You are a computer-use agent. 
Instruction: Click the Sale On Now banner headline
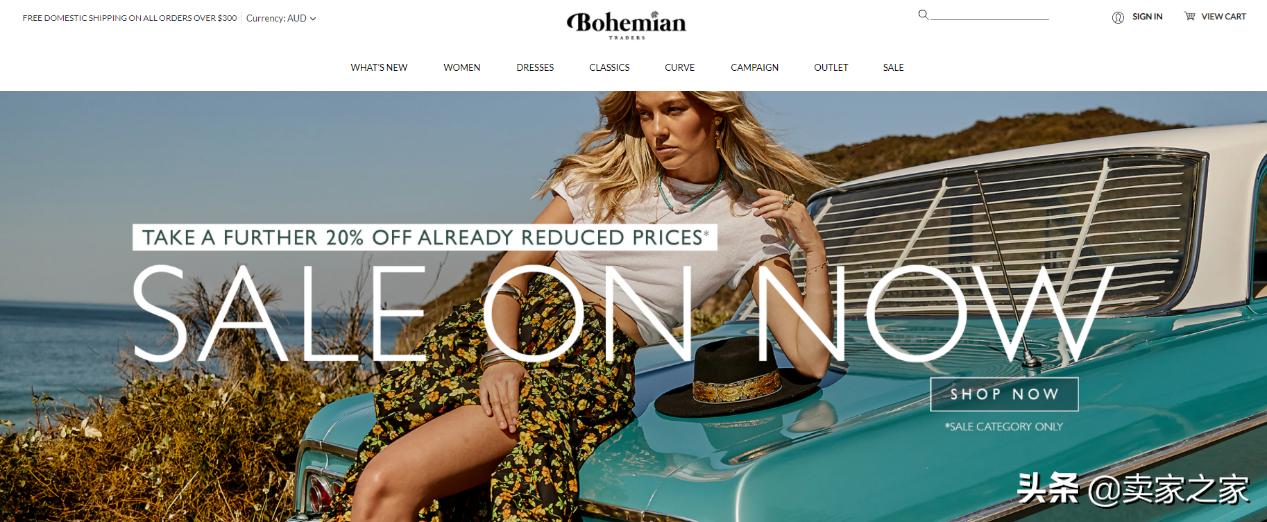coord(624,312)
